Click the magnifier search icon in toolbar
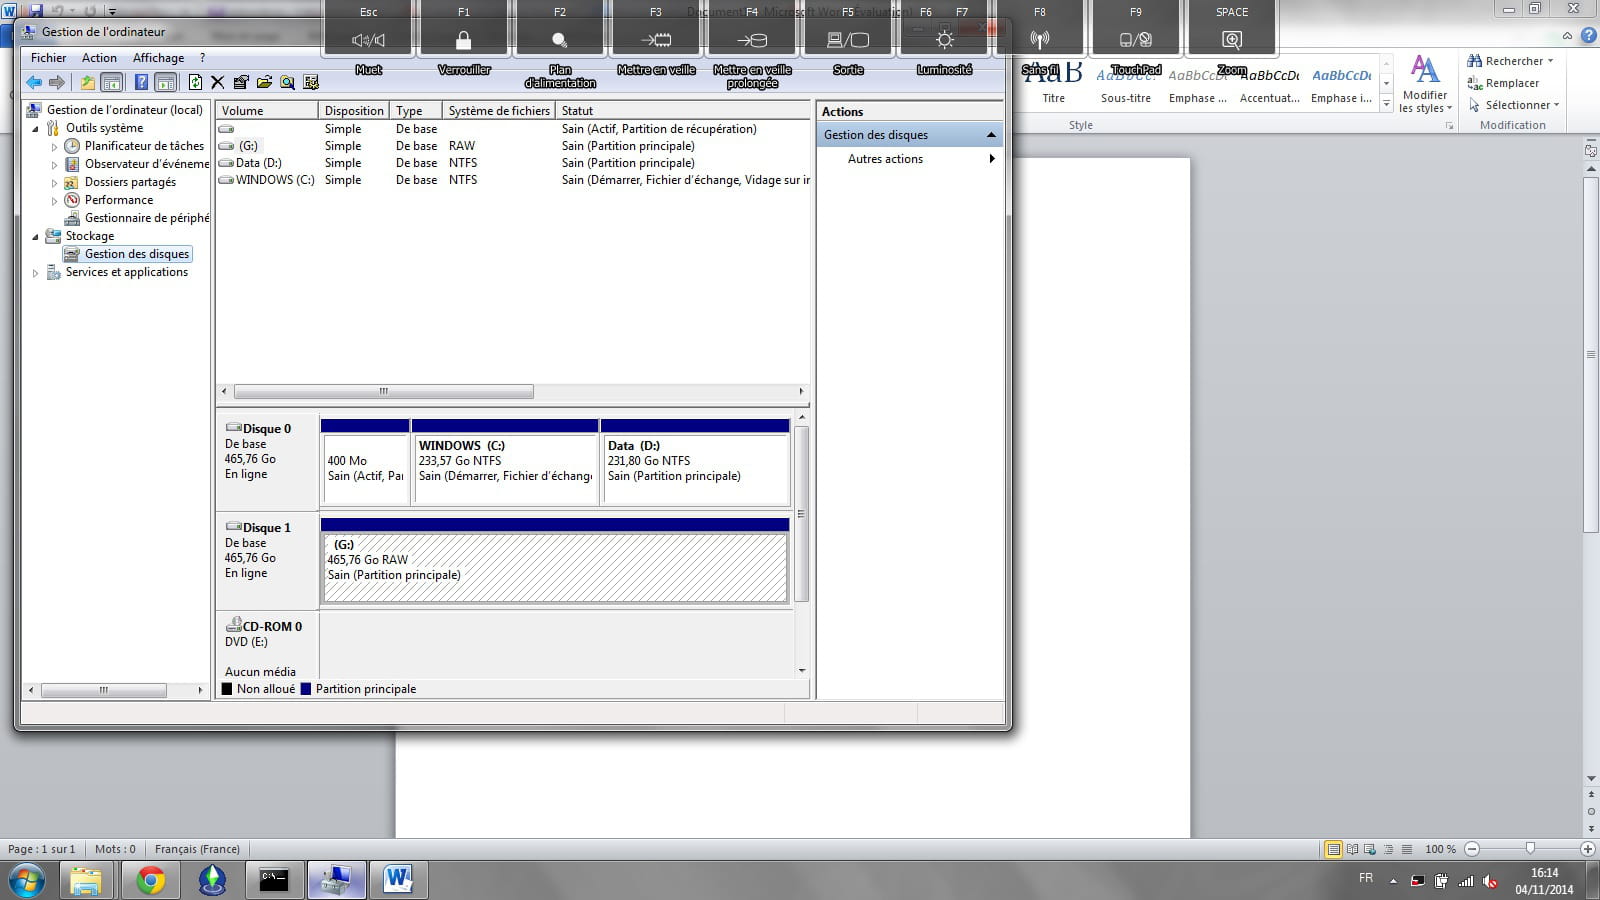 point(287,83)
